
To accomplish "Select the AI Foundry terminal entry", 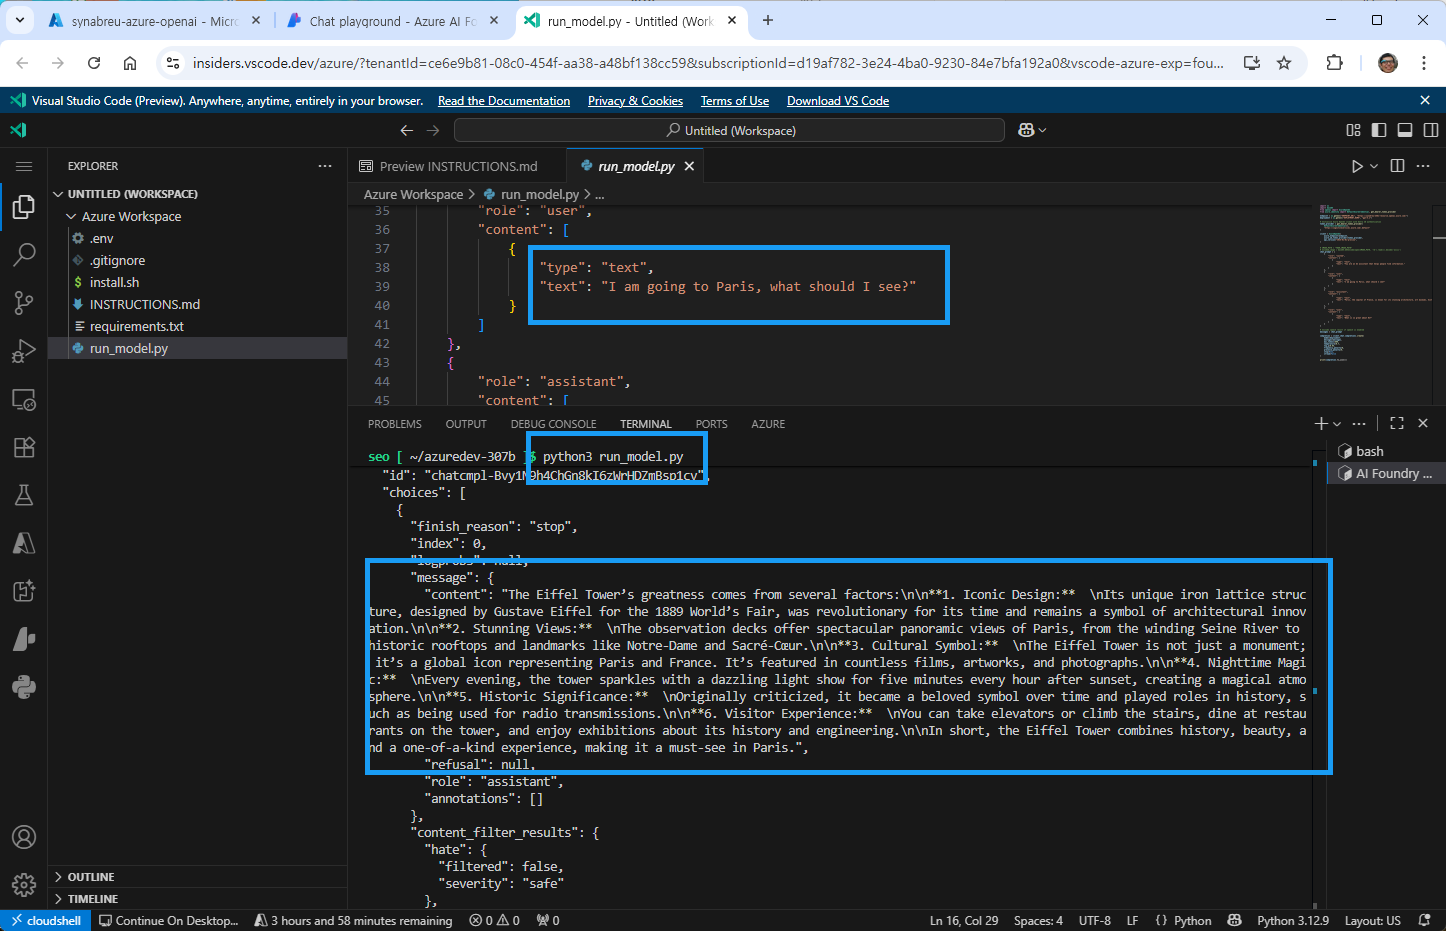I will (1385, 473).
